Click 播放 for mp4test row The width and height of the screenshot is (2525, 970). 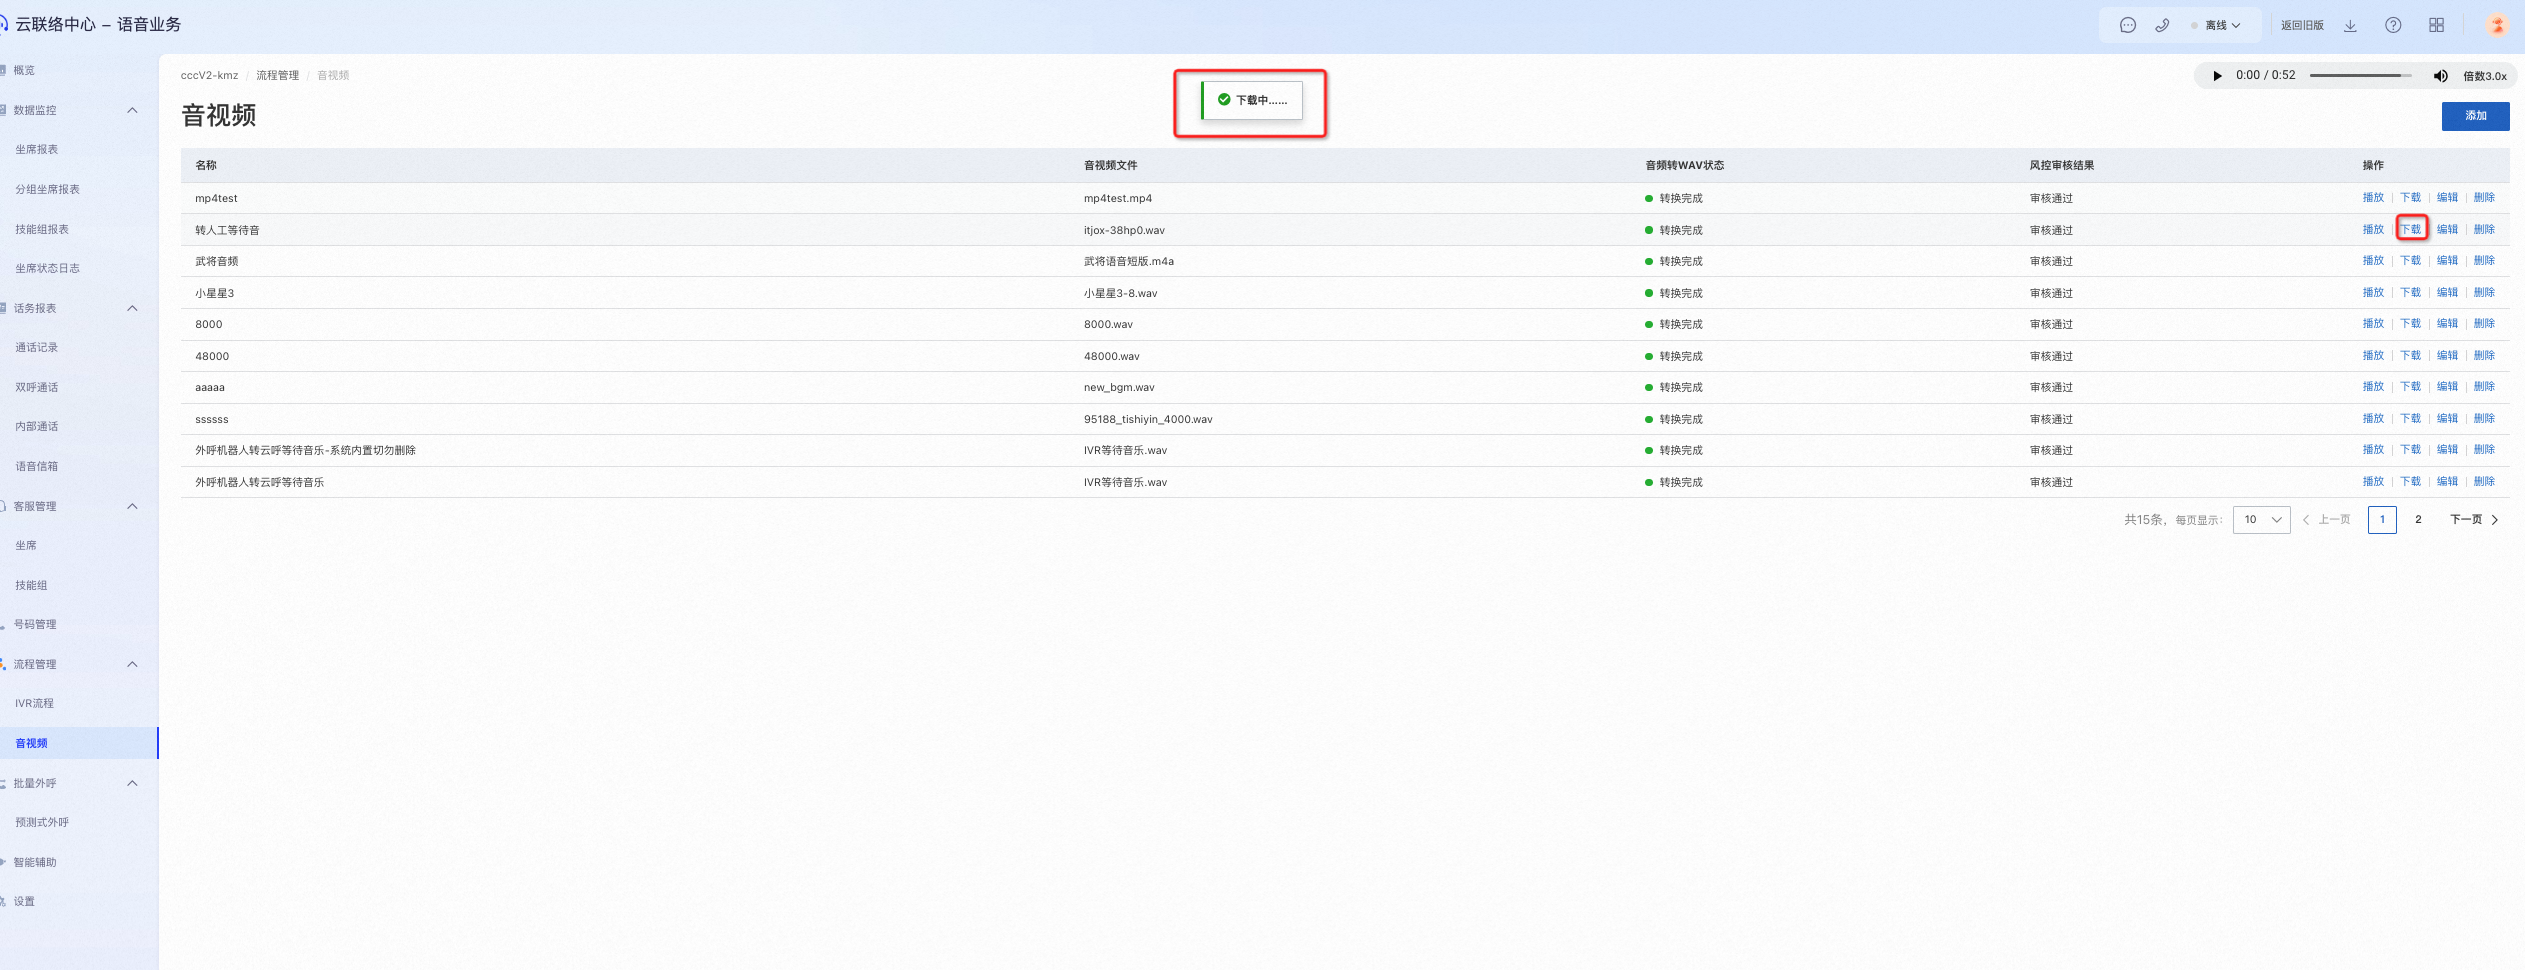pos(2373,198)
